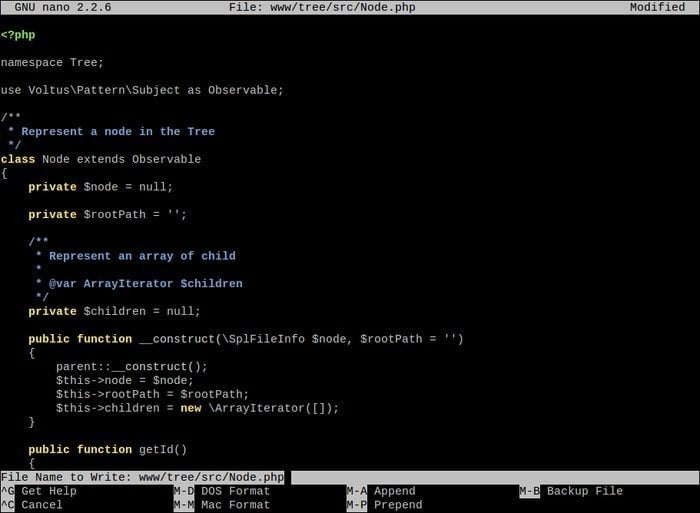This screenshot has height=513, width=700.
Task: Click the '<?php' opening tag line
Action: [18, 35]
